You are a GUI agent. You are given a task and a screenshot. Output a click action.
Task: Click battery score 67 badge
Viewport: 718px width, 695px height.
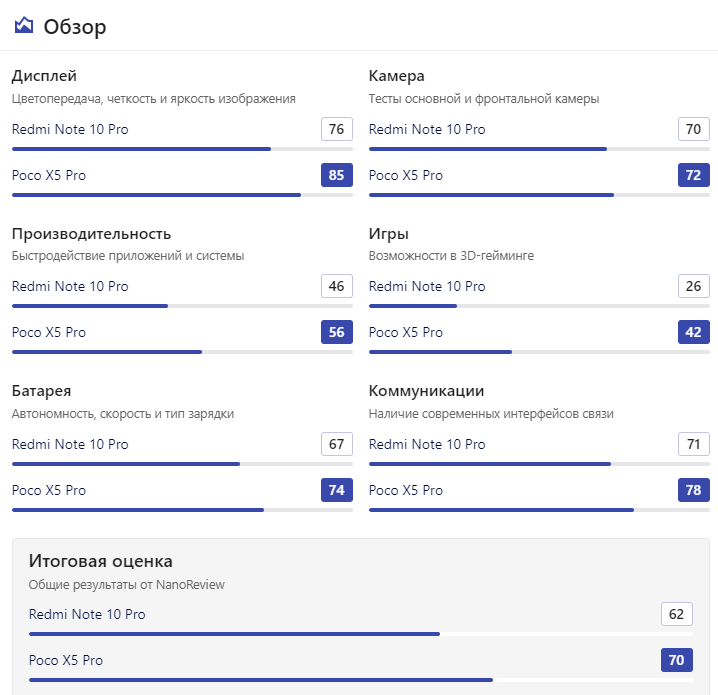click(337, 444)
